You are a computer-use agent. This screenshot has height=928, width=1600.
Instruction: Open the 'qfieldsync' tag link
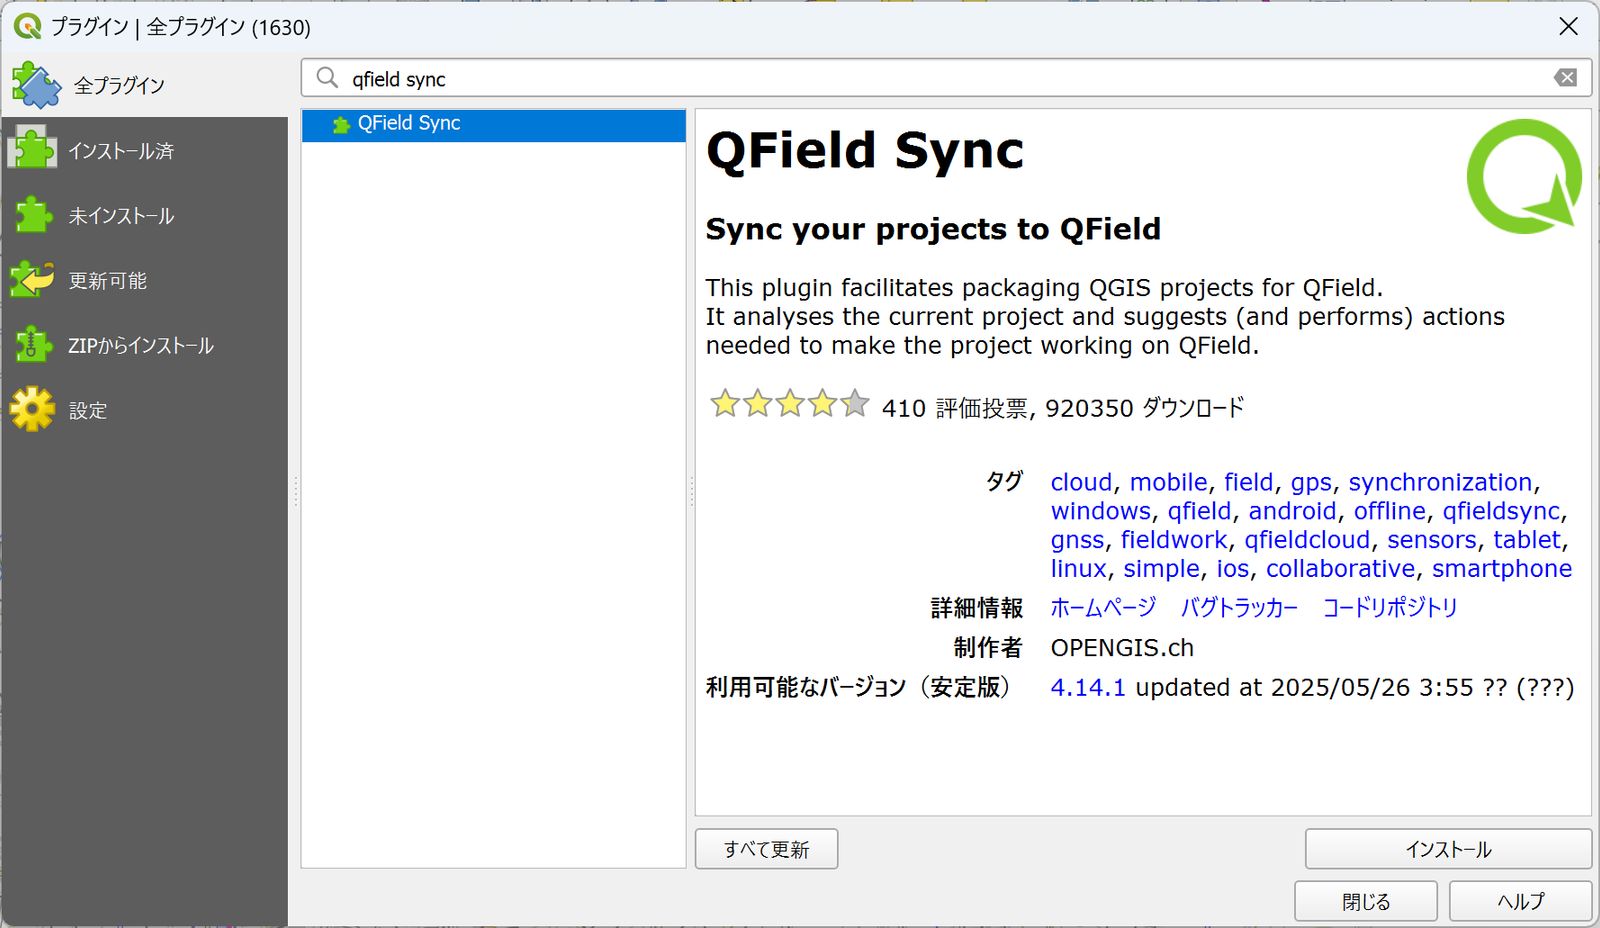tap(1501, 511)
